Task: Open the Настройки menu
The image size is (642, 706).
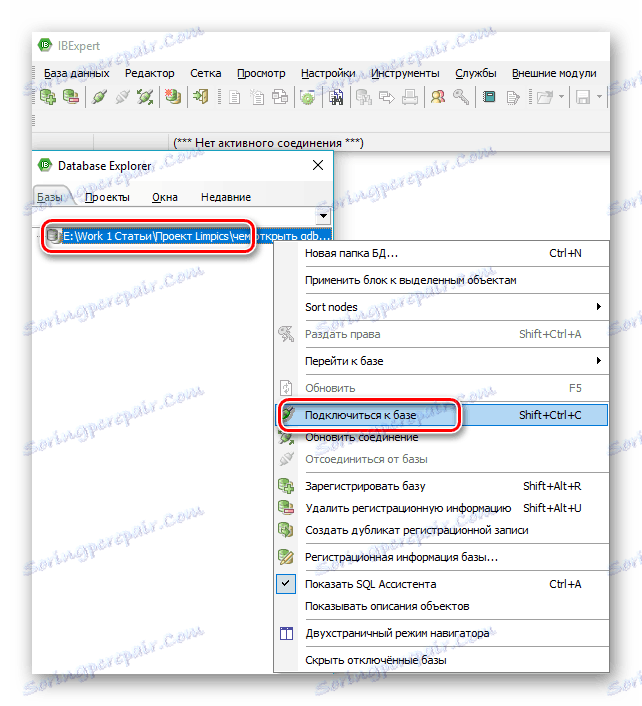Action: click(328, 73)
